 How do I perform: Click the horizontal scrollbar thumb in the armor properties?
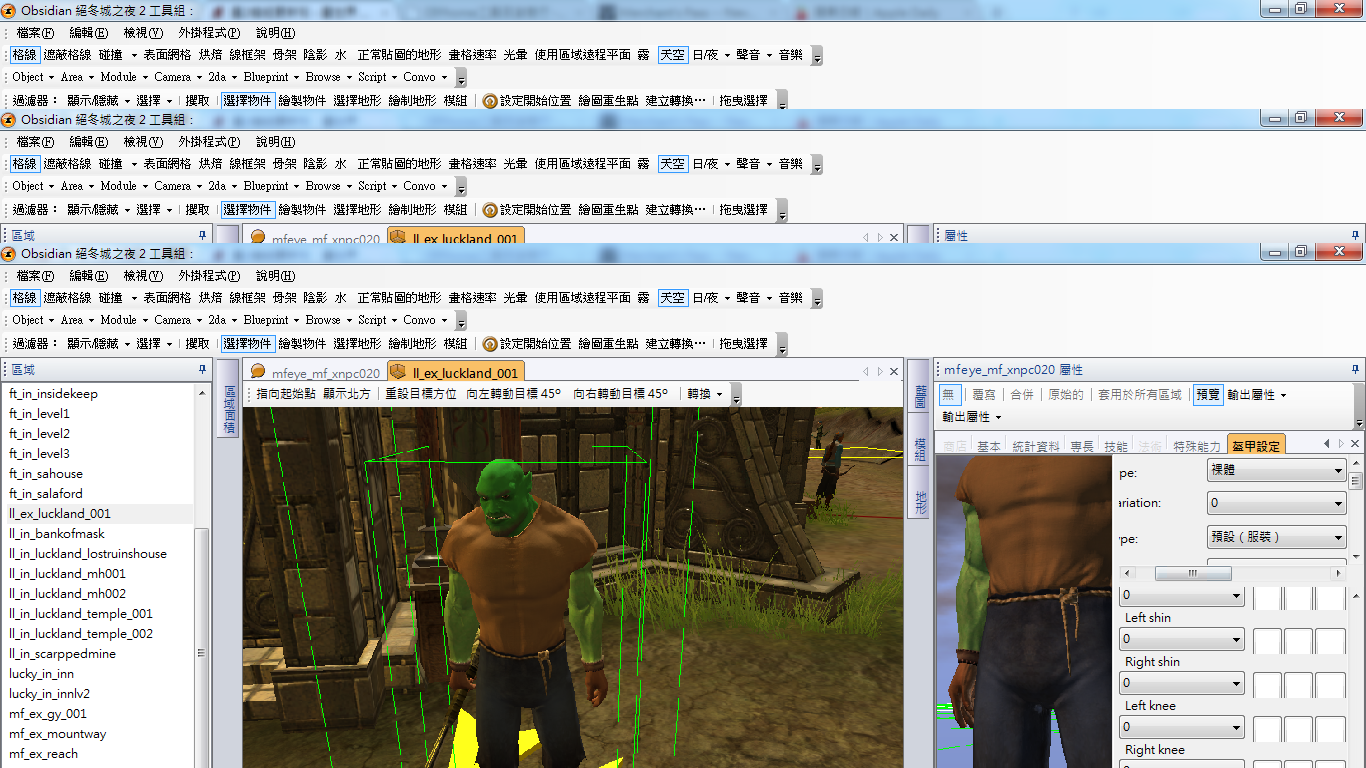(1193, 574)
